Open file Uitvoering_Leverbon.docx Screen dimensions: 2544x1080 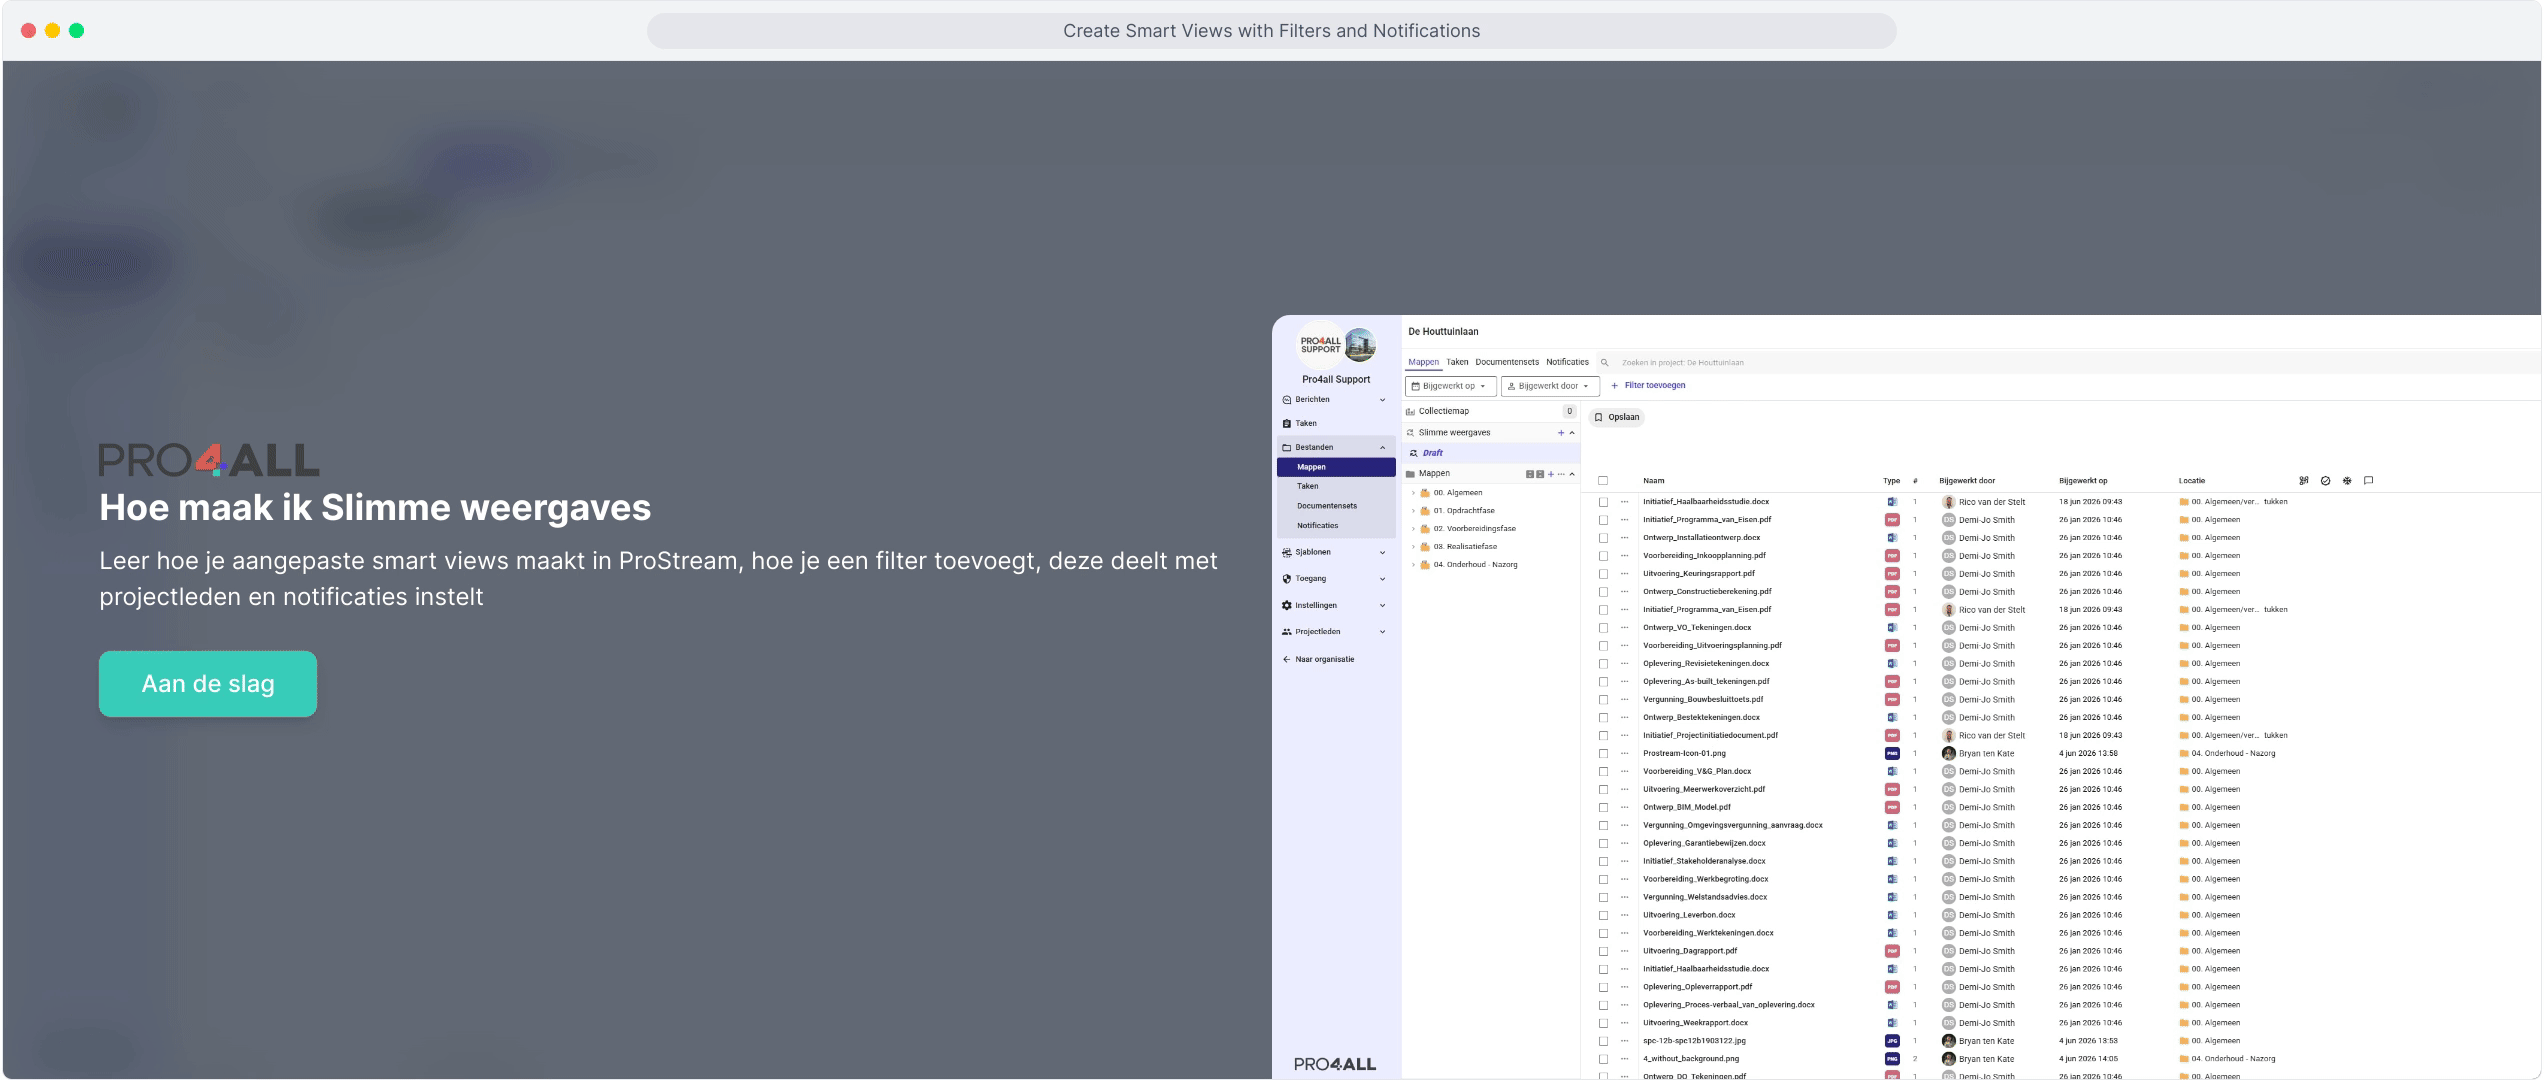[1689, 916]
